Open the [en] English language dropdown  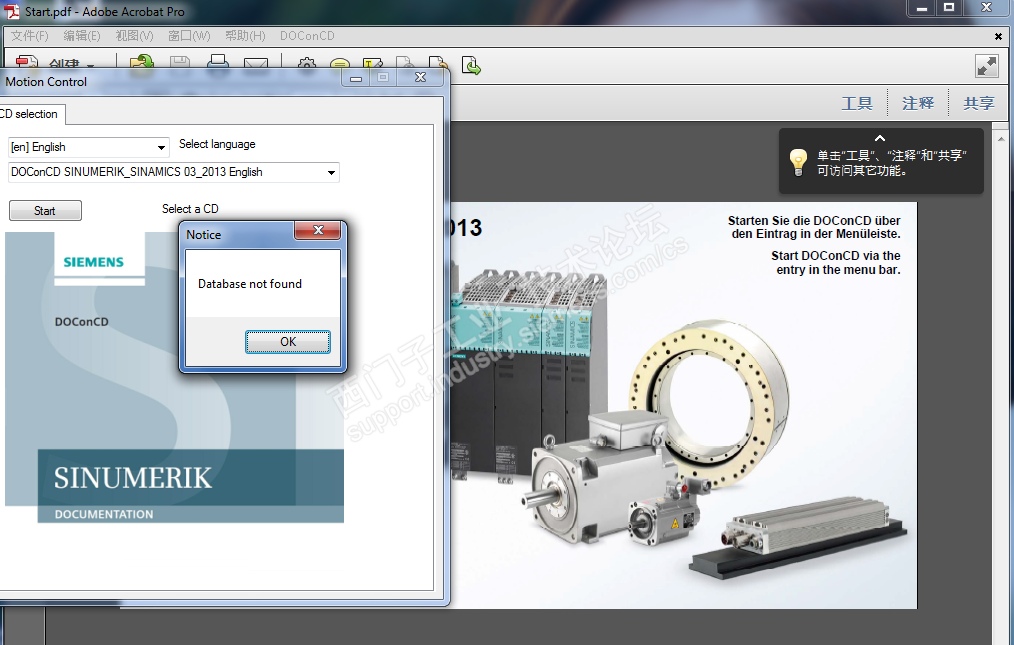coord(89,147)
